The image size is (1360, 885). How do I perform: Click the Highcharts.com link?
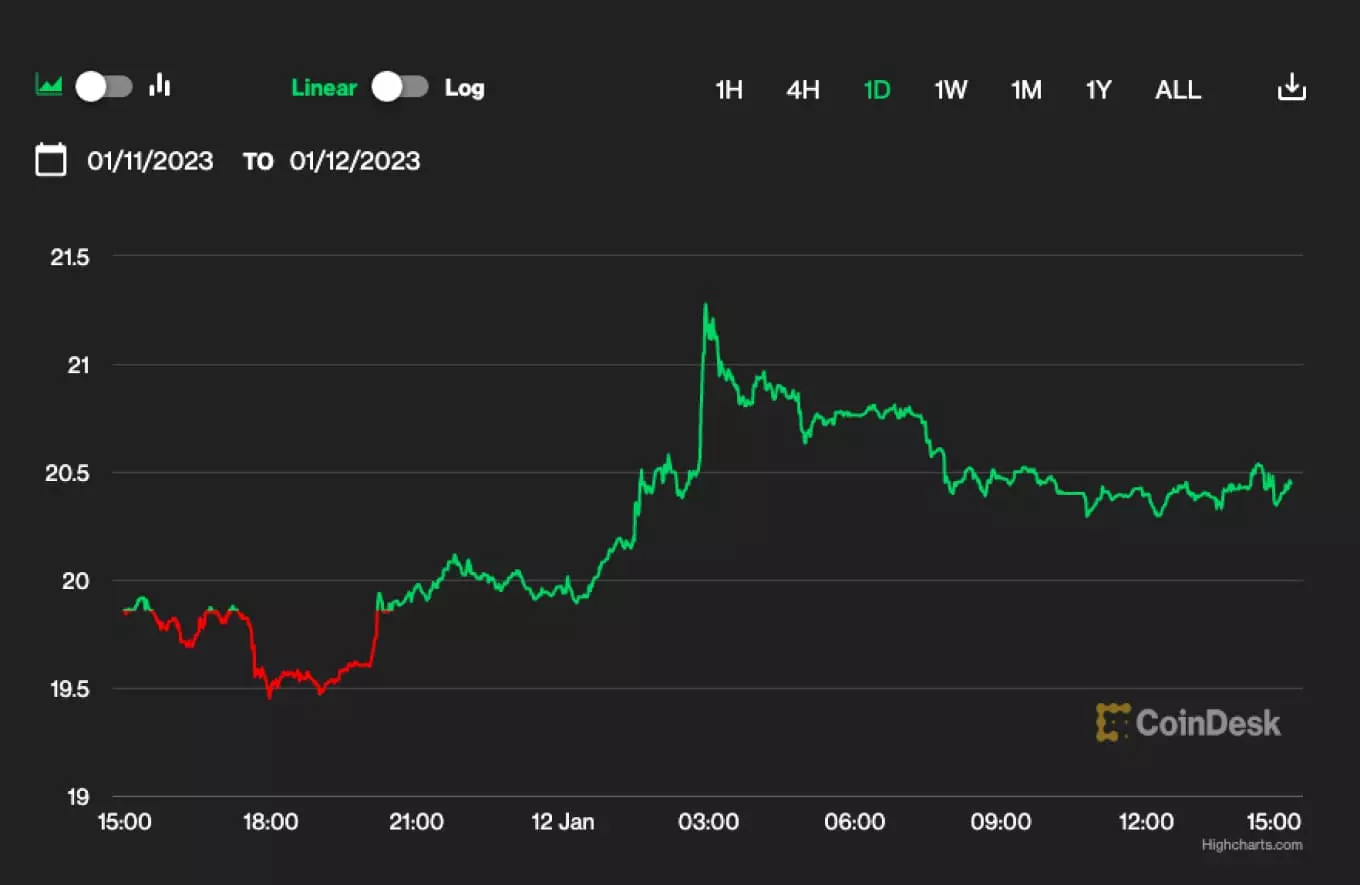pyautogui.click(x=1249, y=845)
